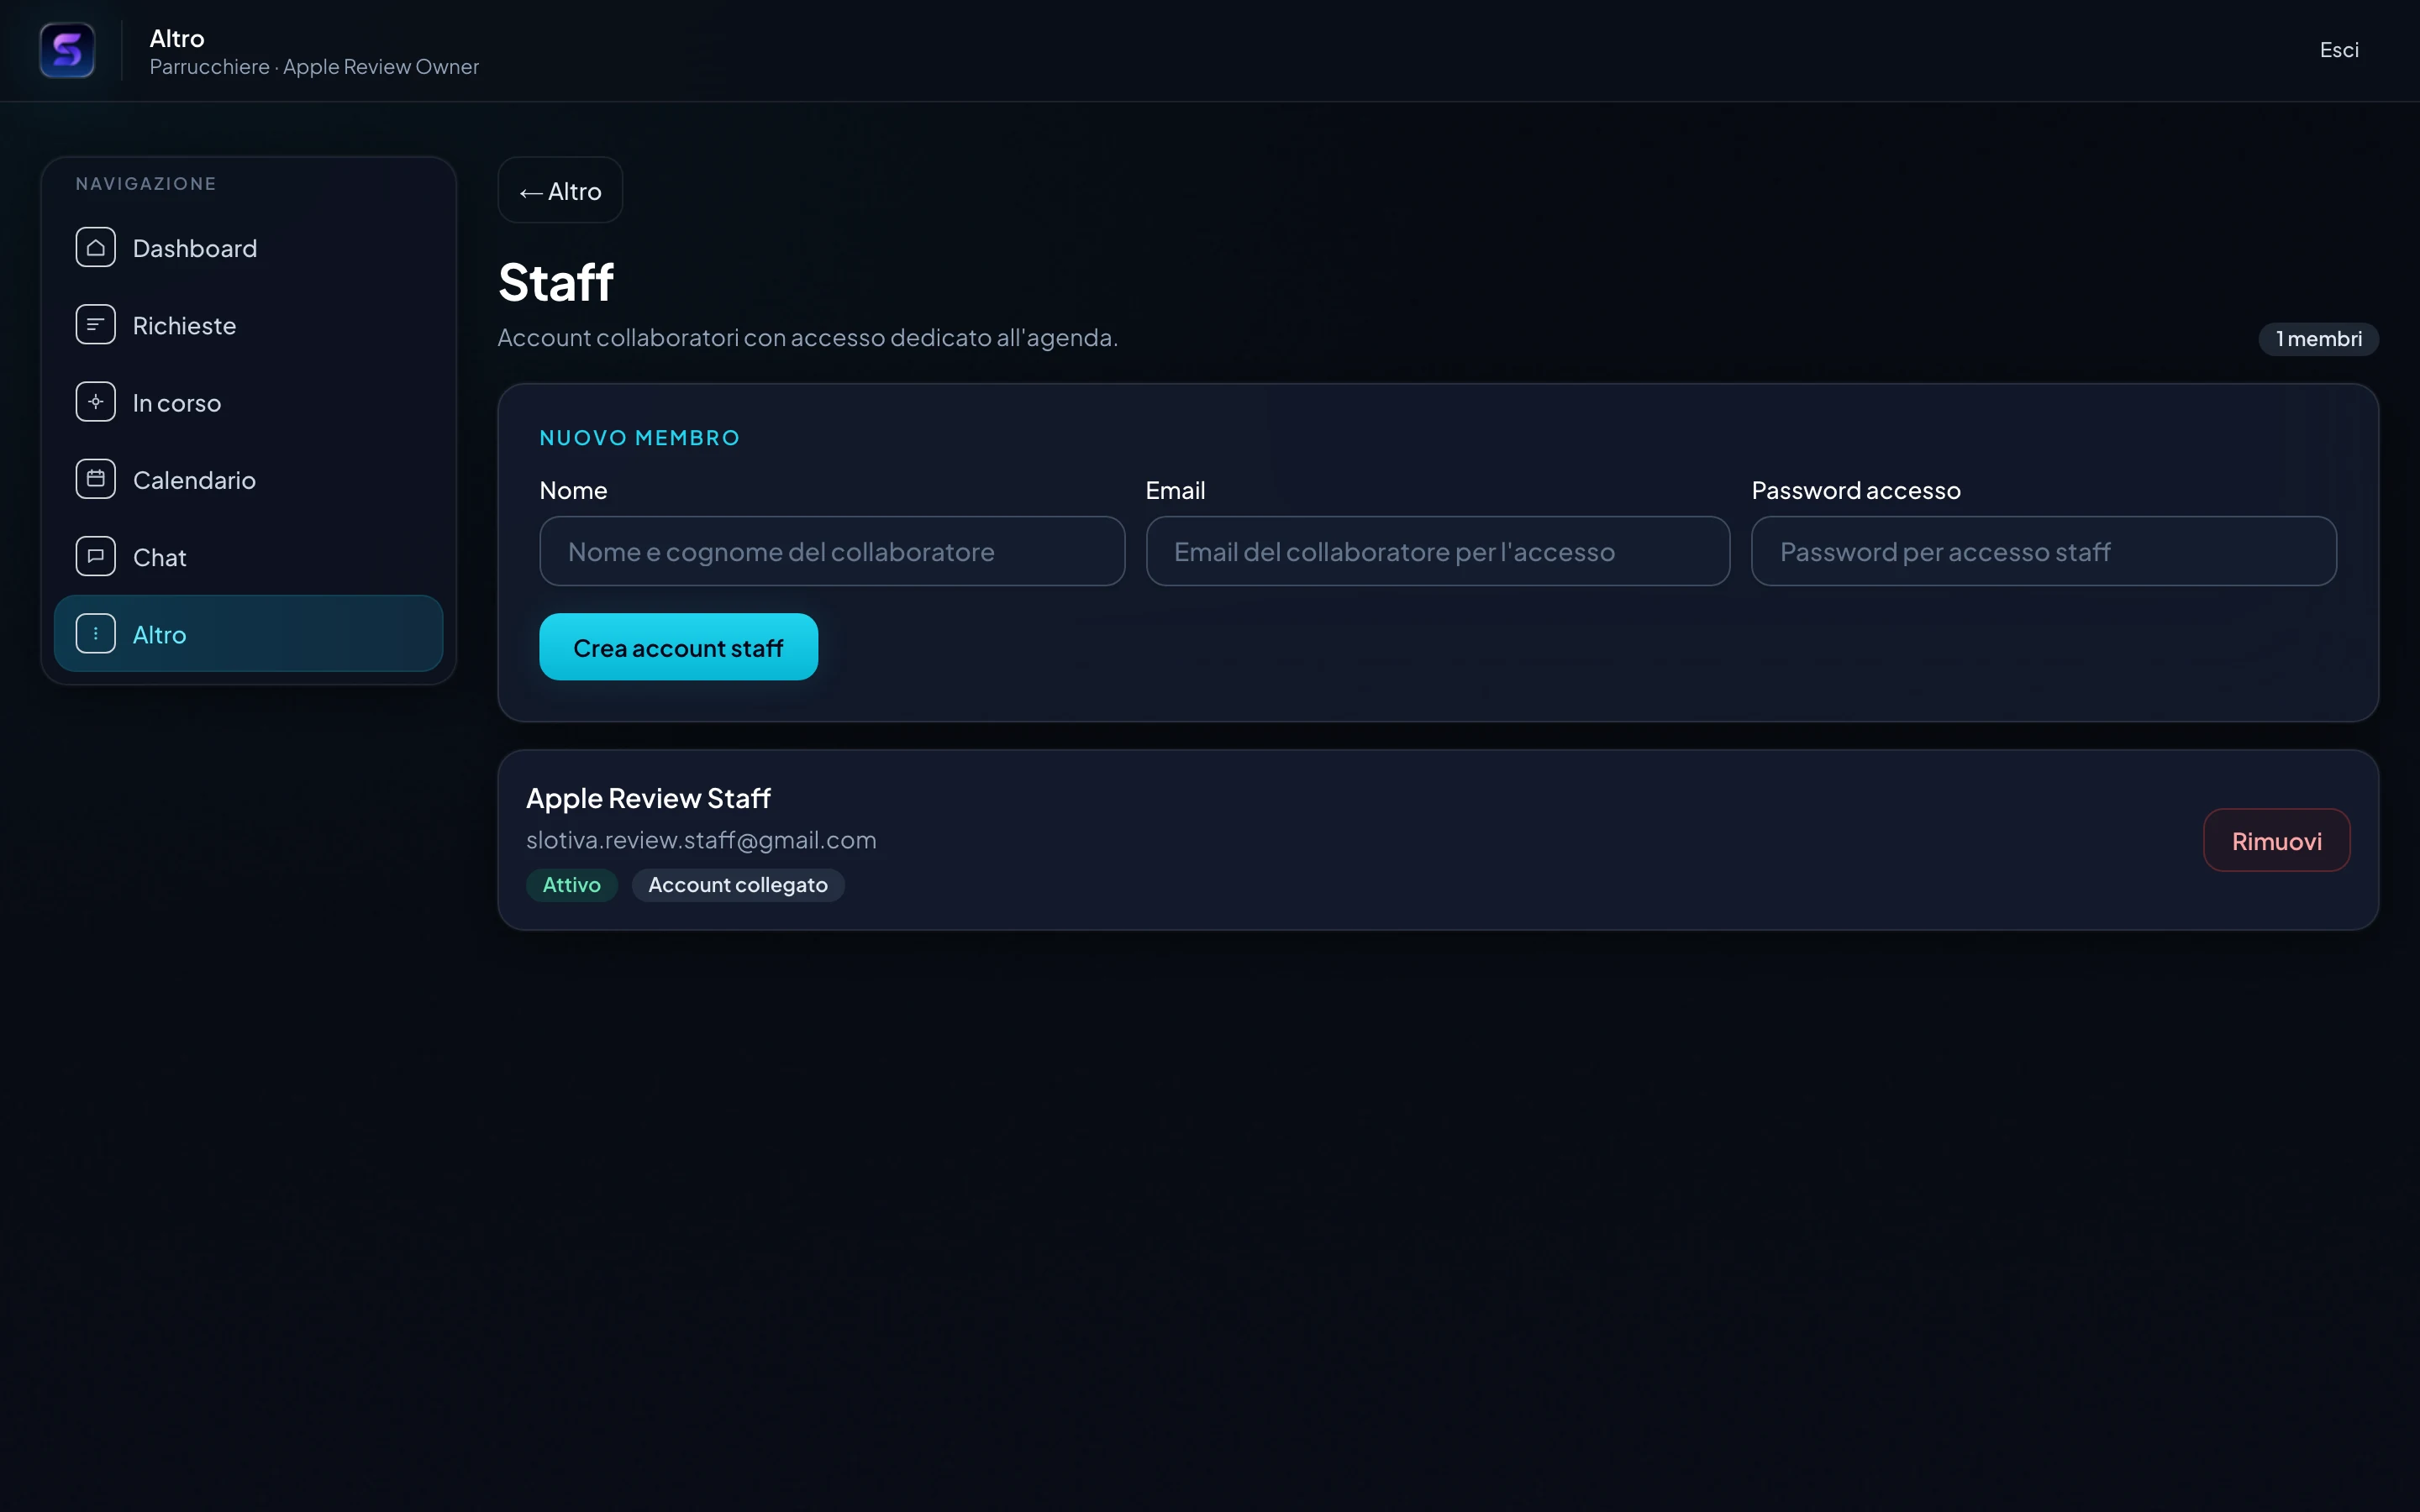Log out with Esci

coord(2339,50)
